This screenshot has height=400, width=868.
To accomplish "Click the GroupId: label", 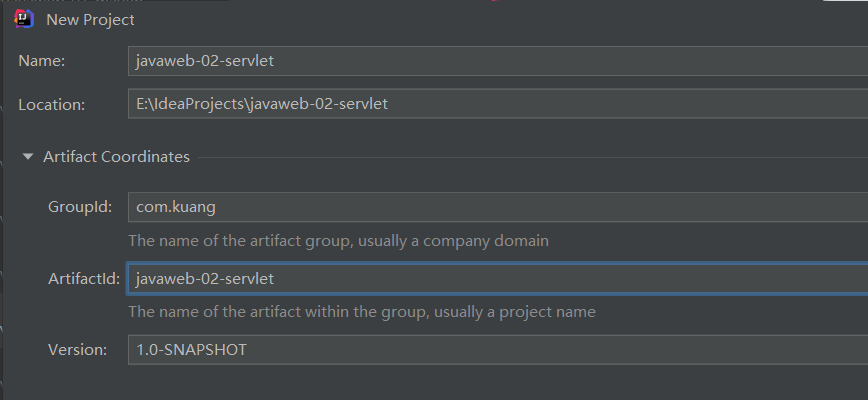I will click(x=80, y=207).
